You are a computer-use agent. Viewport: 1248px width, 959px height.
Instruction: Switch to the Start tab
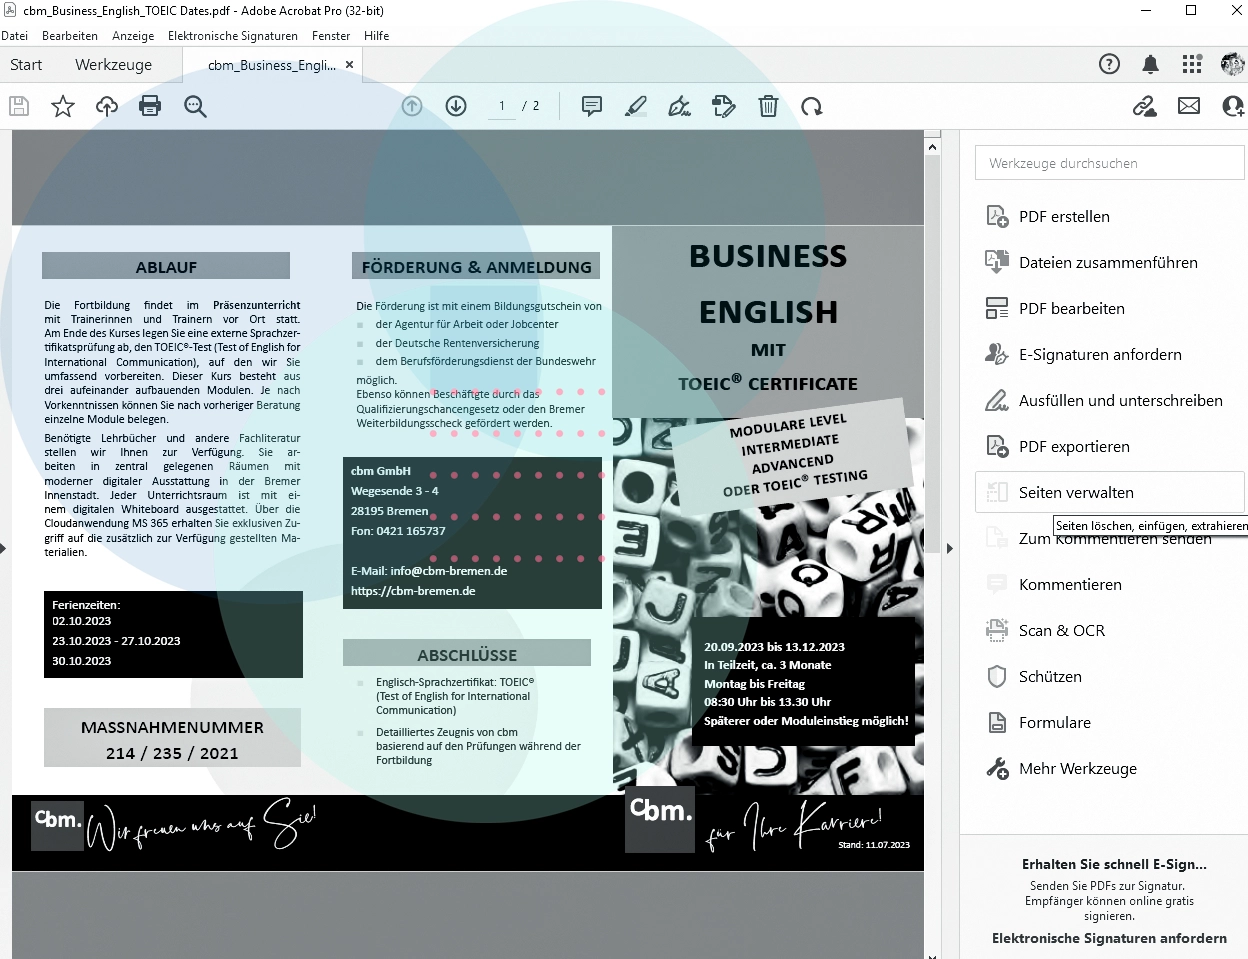(26, 65)
